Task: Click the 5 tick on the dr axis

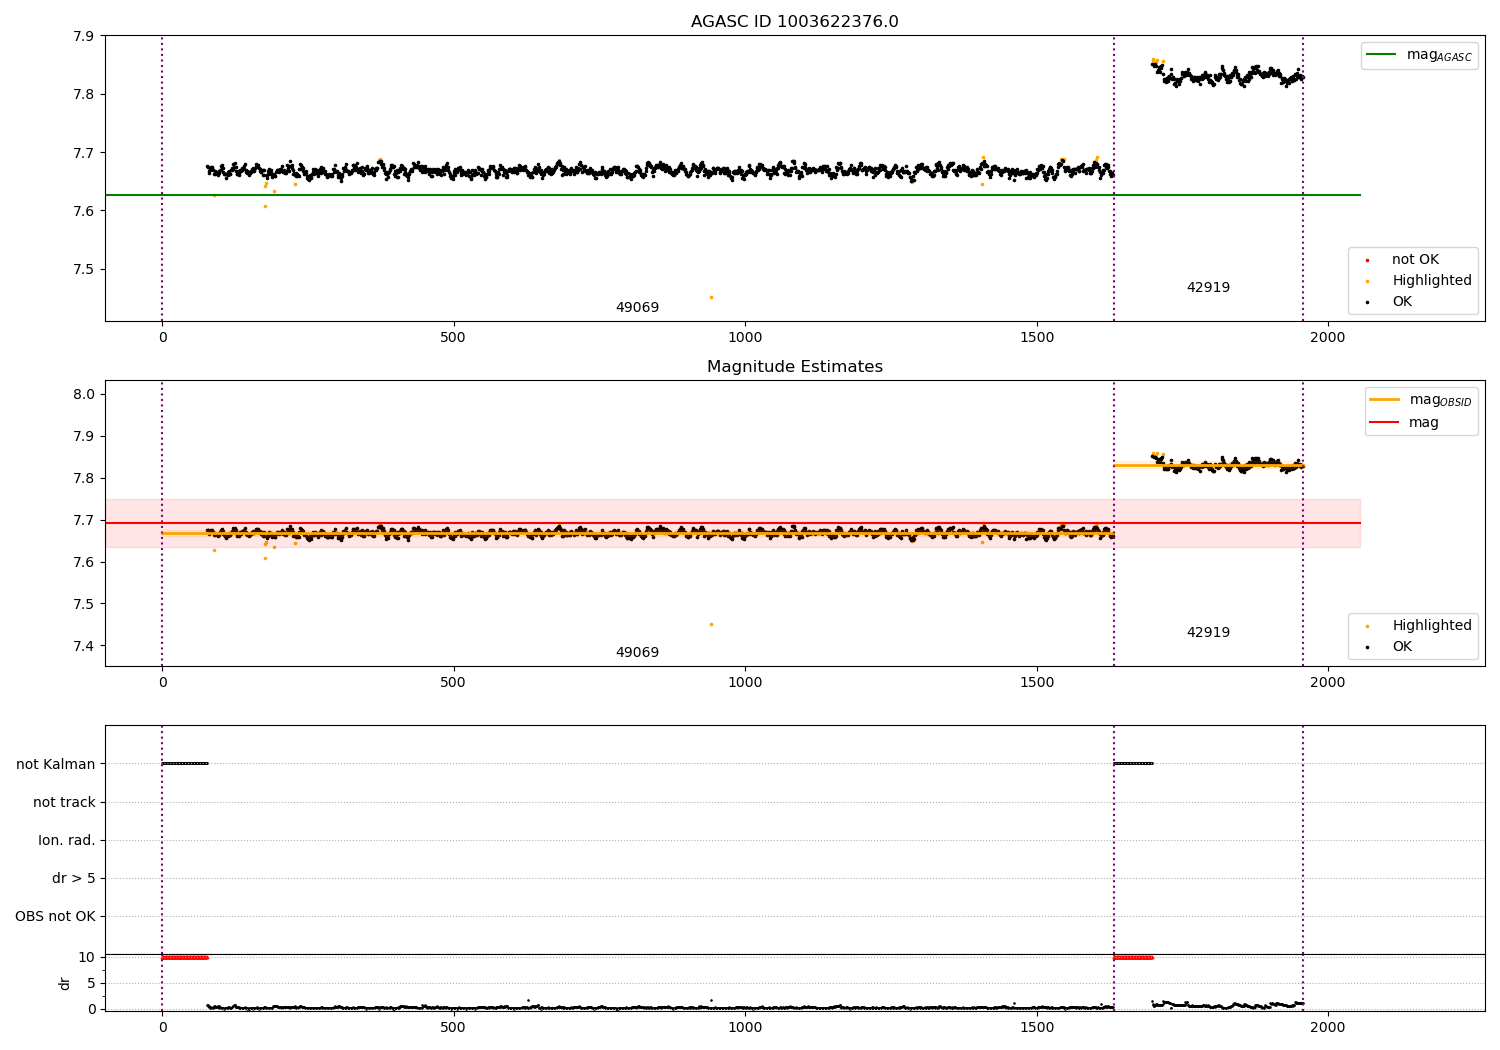Action: tap(91, 983)
